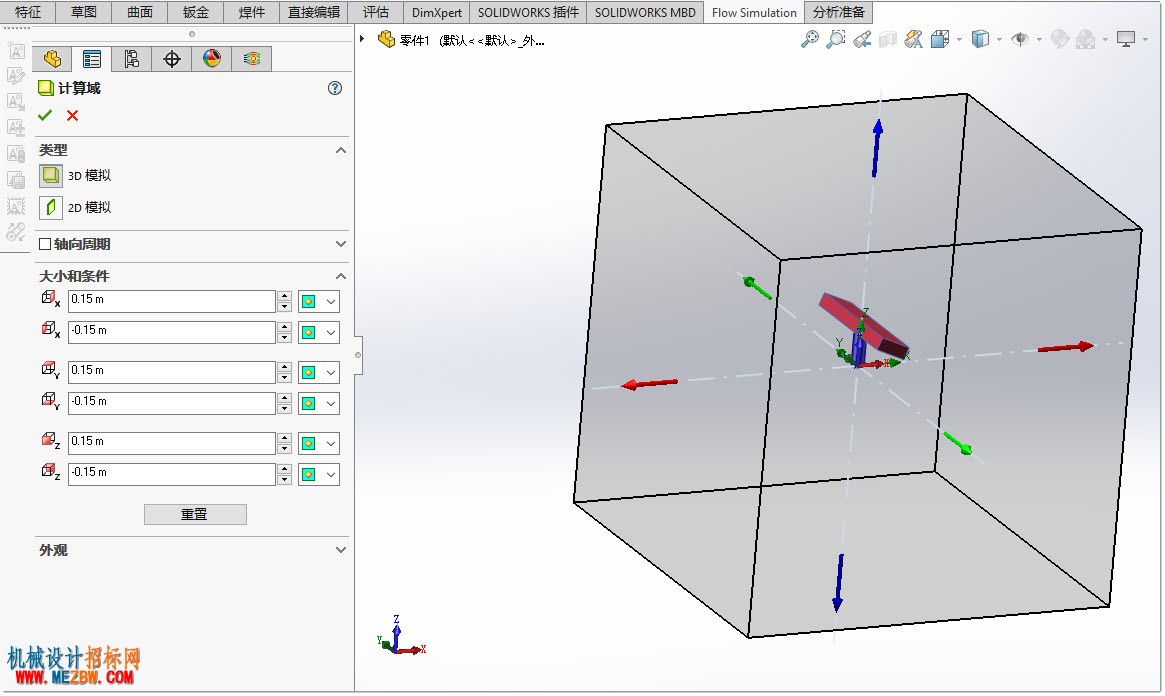
Task: Open the Flow Simulation analysis tree tab
Action: [252, 59]
